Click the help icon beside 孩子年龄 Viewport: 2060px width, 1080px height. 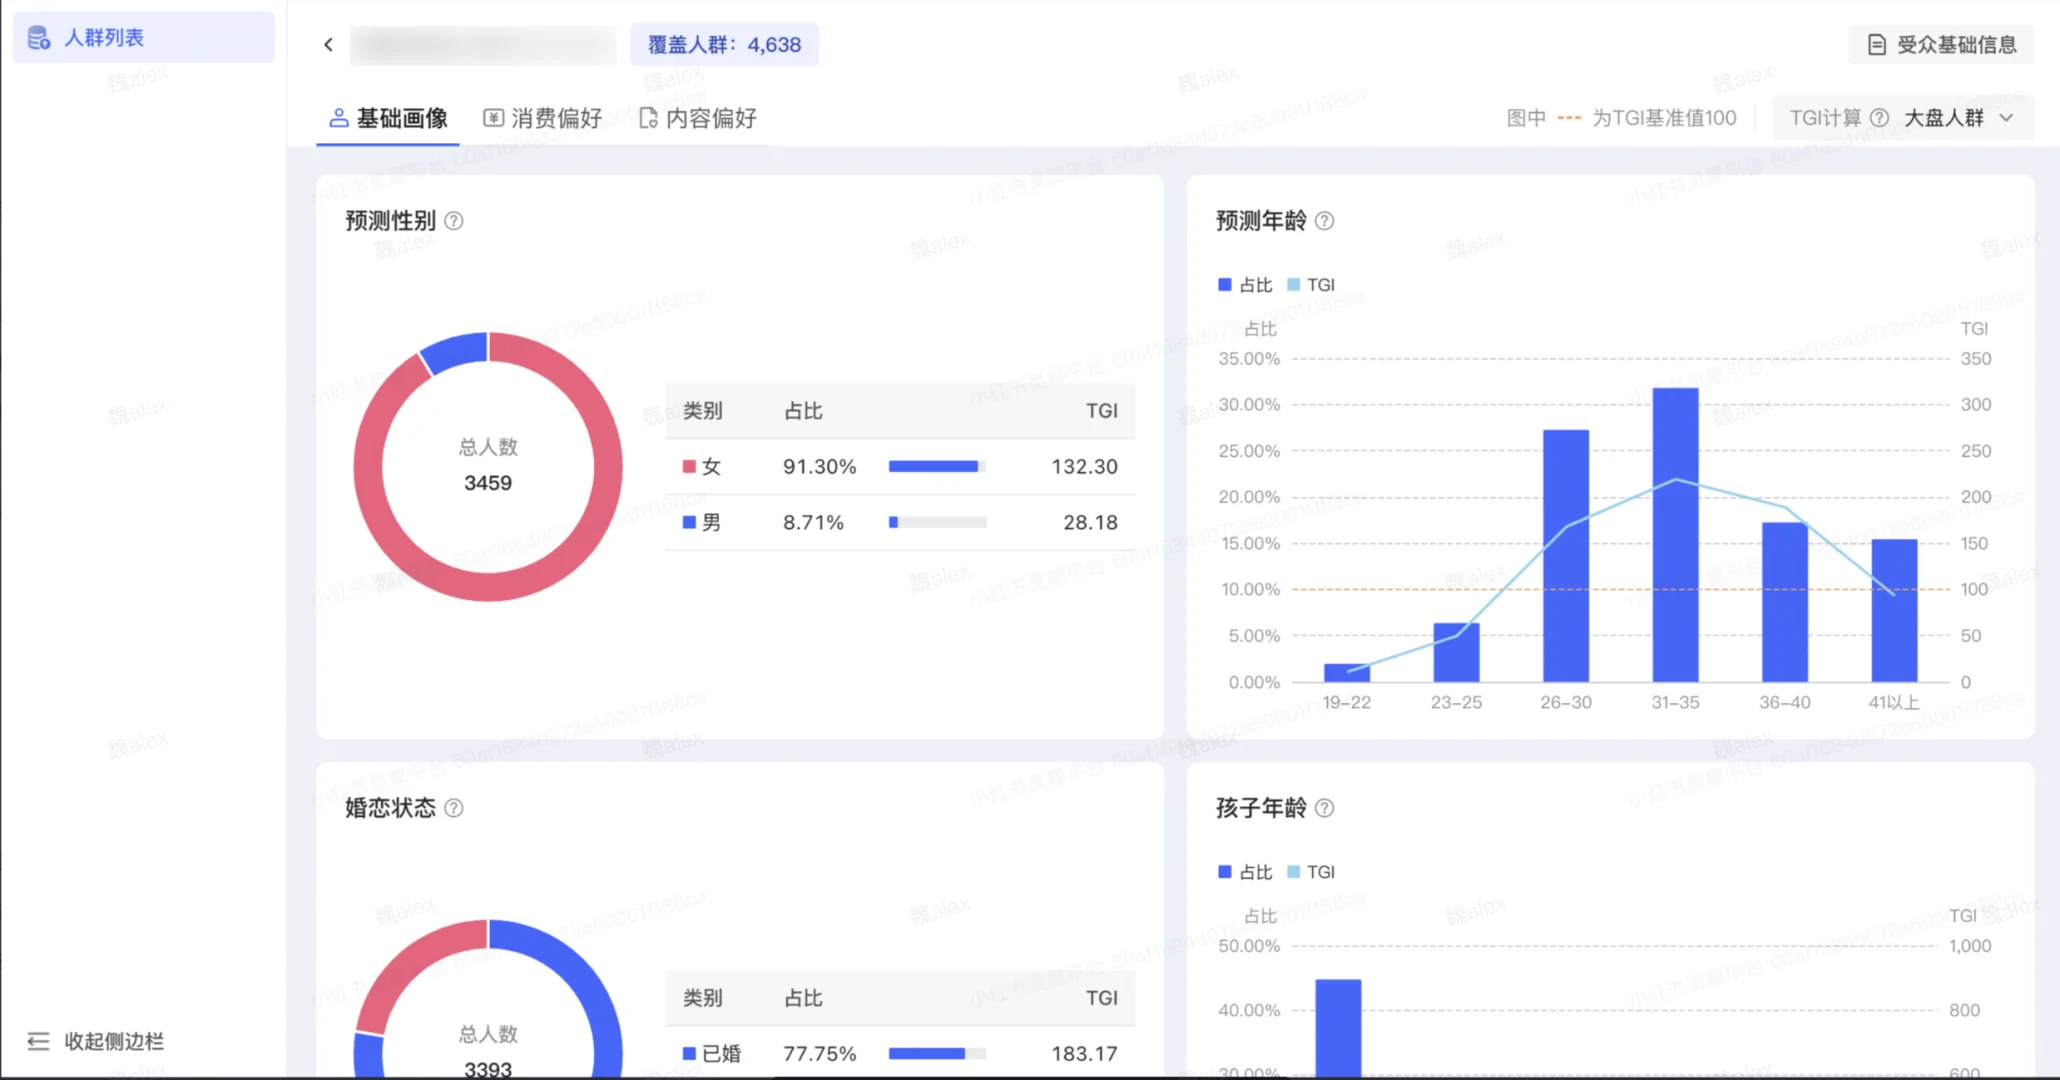[1324, 808]
